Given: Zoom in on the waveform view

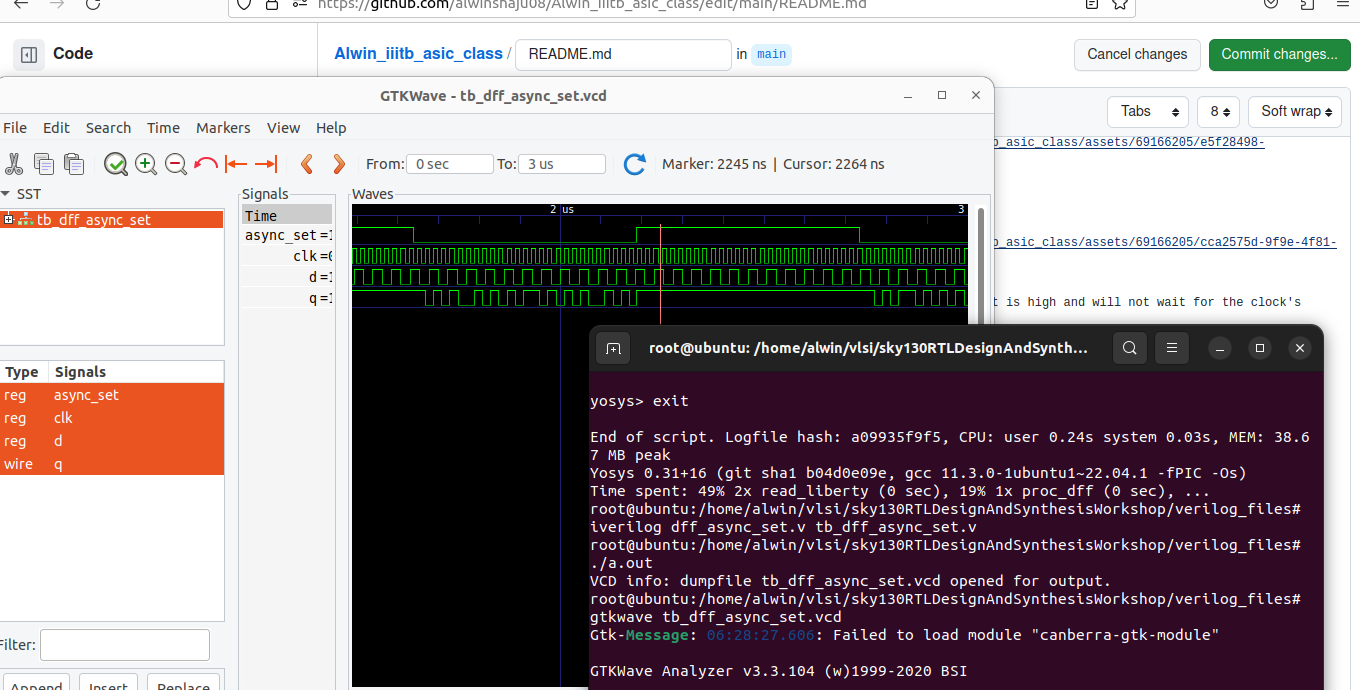Looking at the screenshot, I should click(146, 164).
